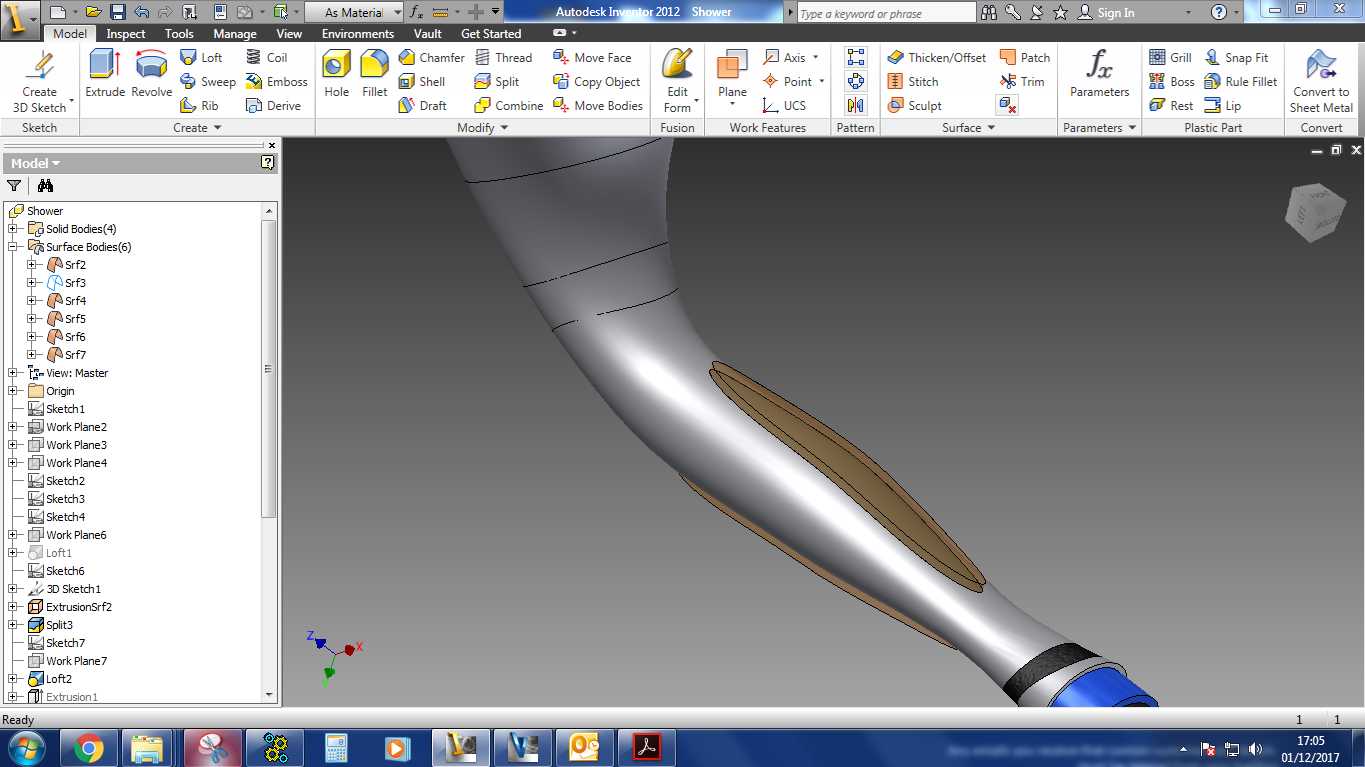Viewport: 1365px width, 767px height.
Task: Select Sketch6 in the browser tree
Action: pyautogui.click(x=65, y=571)
